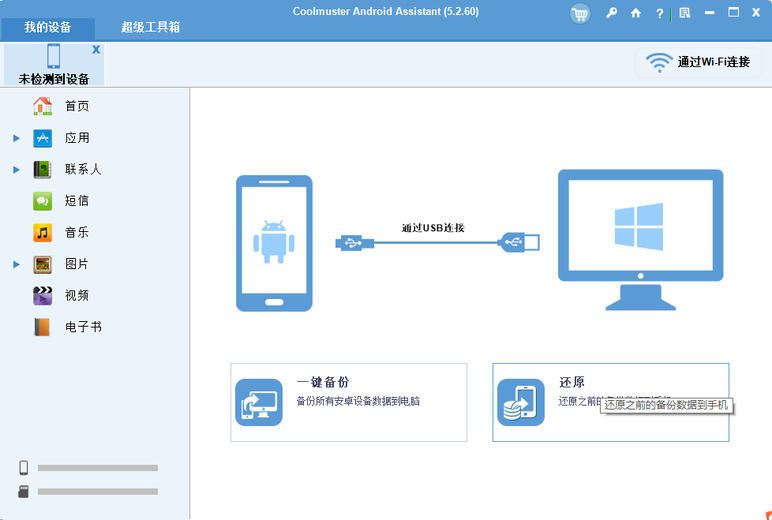Click the 首页 house icon
This screenshot has height=520, width=772.
[42, 106]
